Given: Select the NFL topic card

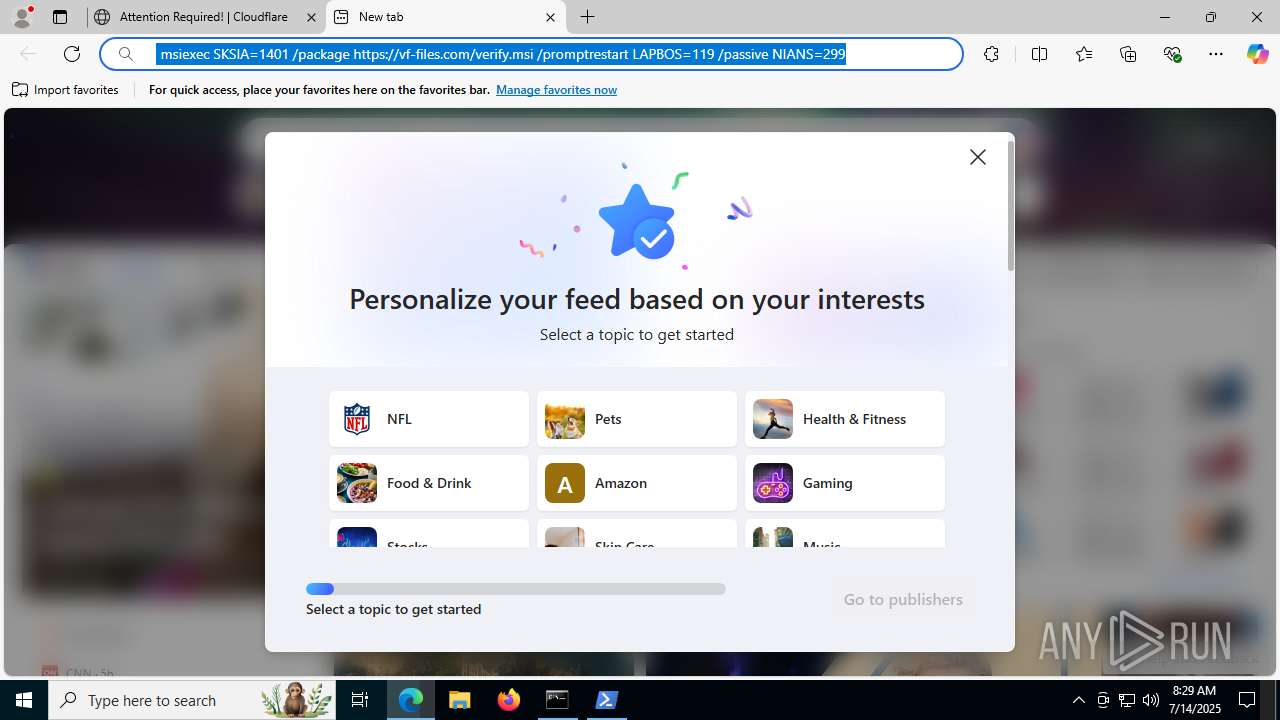Looking at the screenshot, I should point(429,419).
